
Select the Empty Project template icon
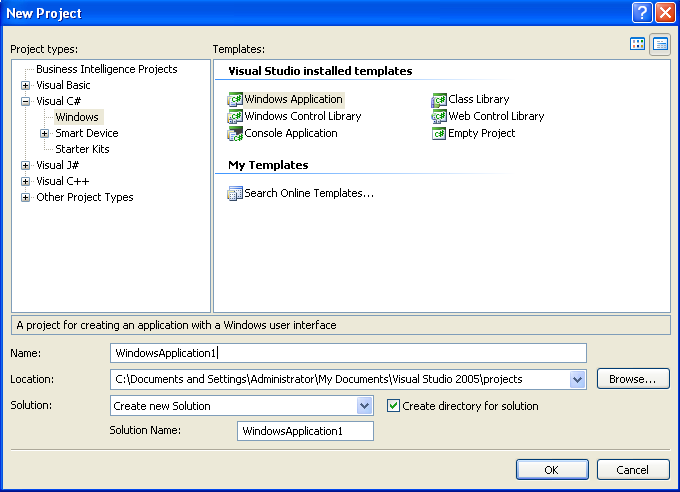click(x=438, y=134)
